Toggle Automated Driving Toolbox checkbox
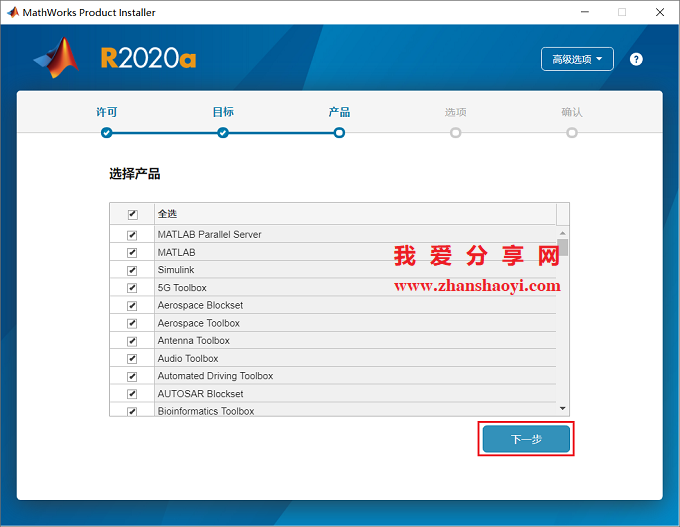This screenshot has width=680, height=527. pyautogui.click(x=132, y=376)
